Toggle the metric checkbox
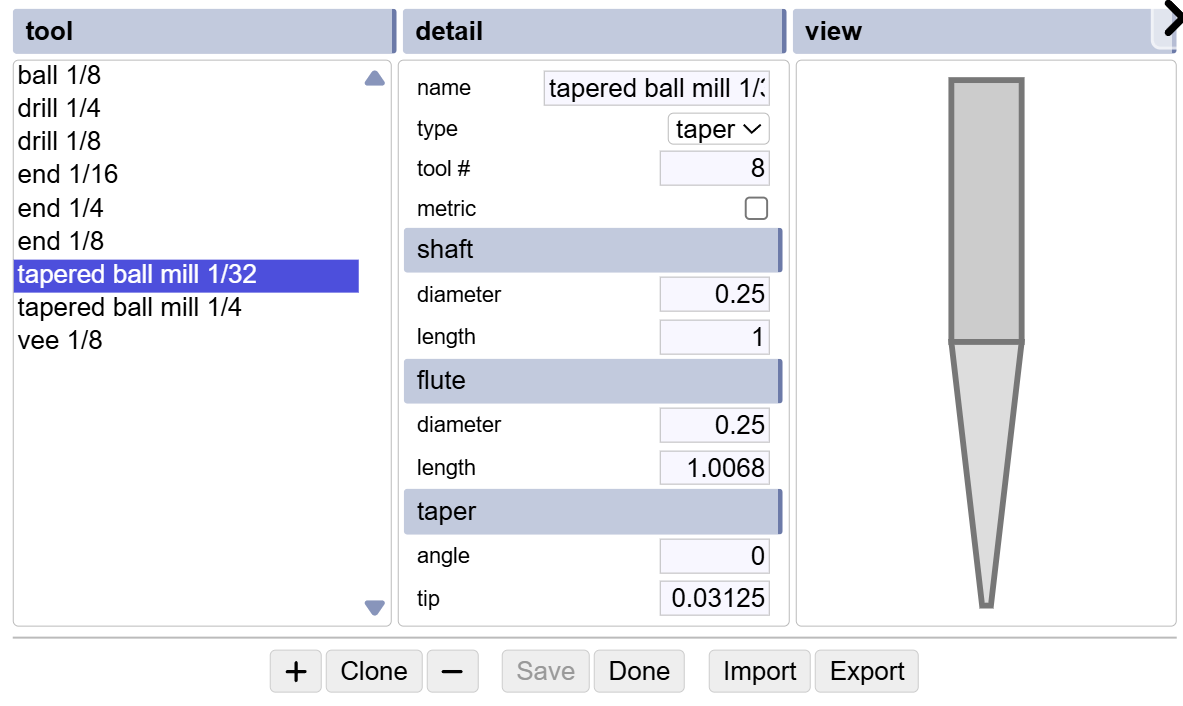The width and height of the screenshot is (1183, 706). [756, 208]
